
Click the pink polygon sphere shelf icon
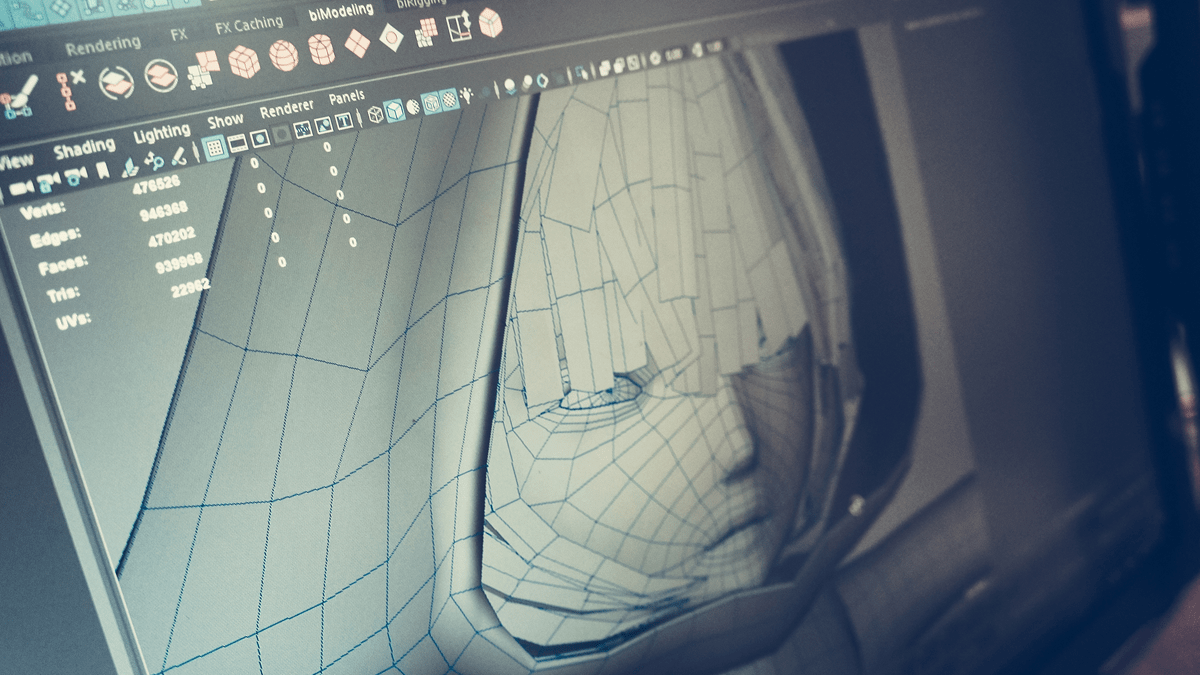(283, 54)
